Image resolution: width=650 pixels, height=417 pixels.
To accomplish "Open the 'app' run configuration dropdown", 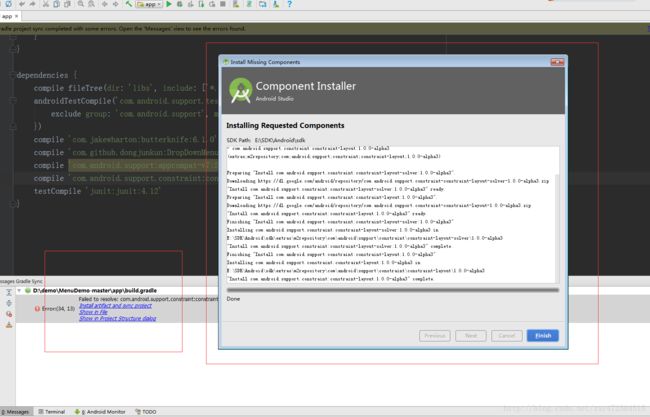I will click(x=149, y=4).
